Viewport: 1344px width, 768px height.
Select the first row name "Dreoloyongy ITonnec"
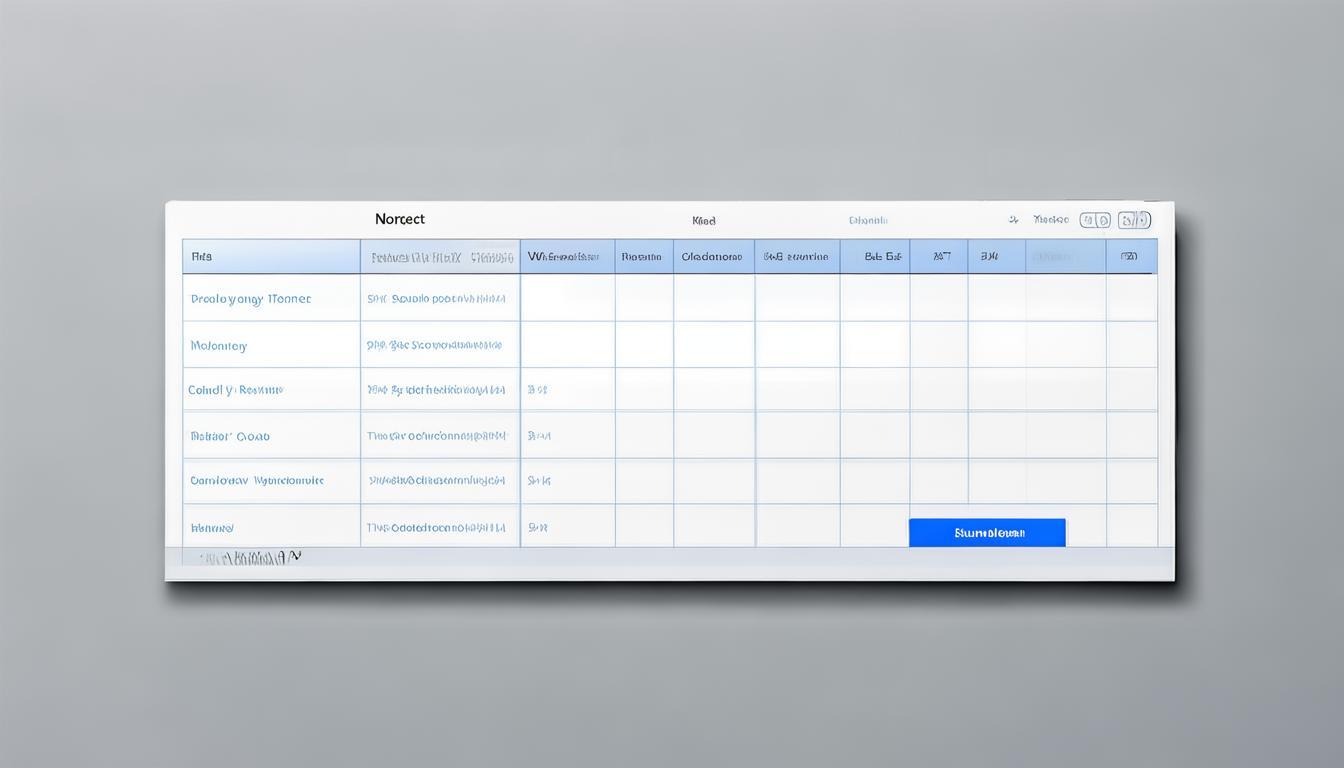point(250,299)
